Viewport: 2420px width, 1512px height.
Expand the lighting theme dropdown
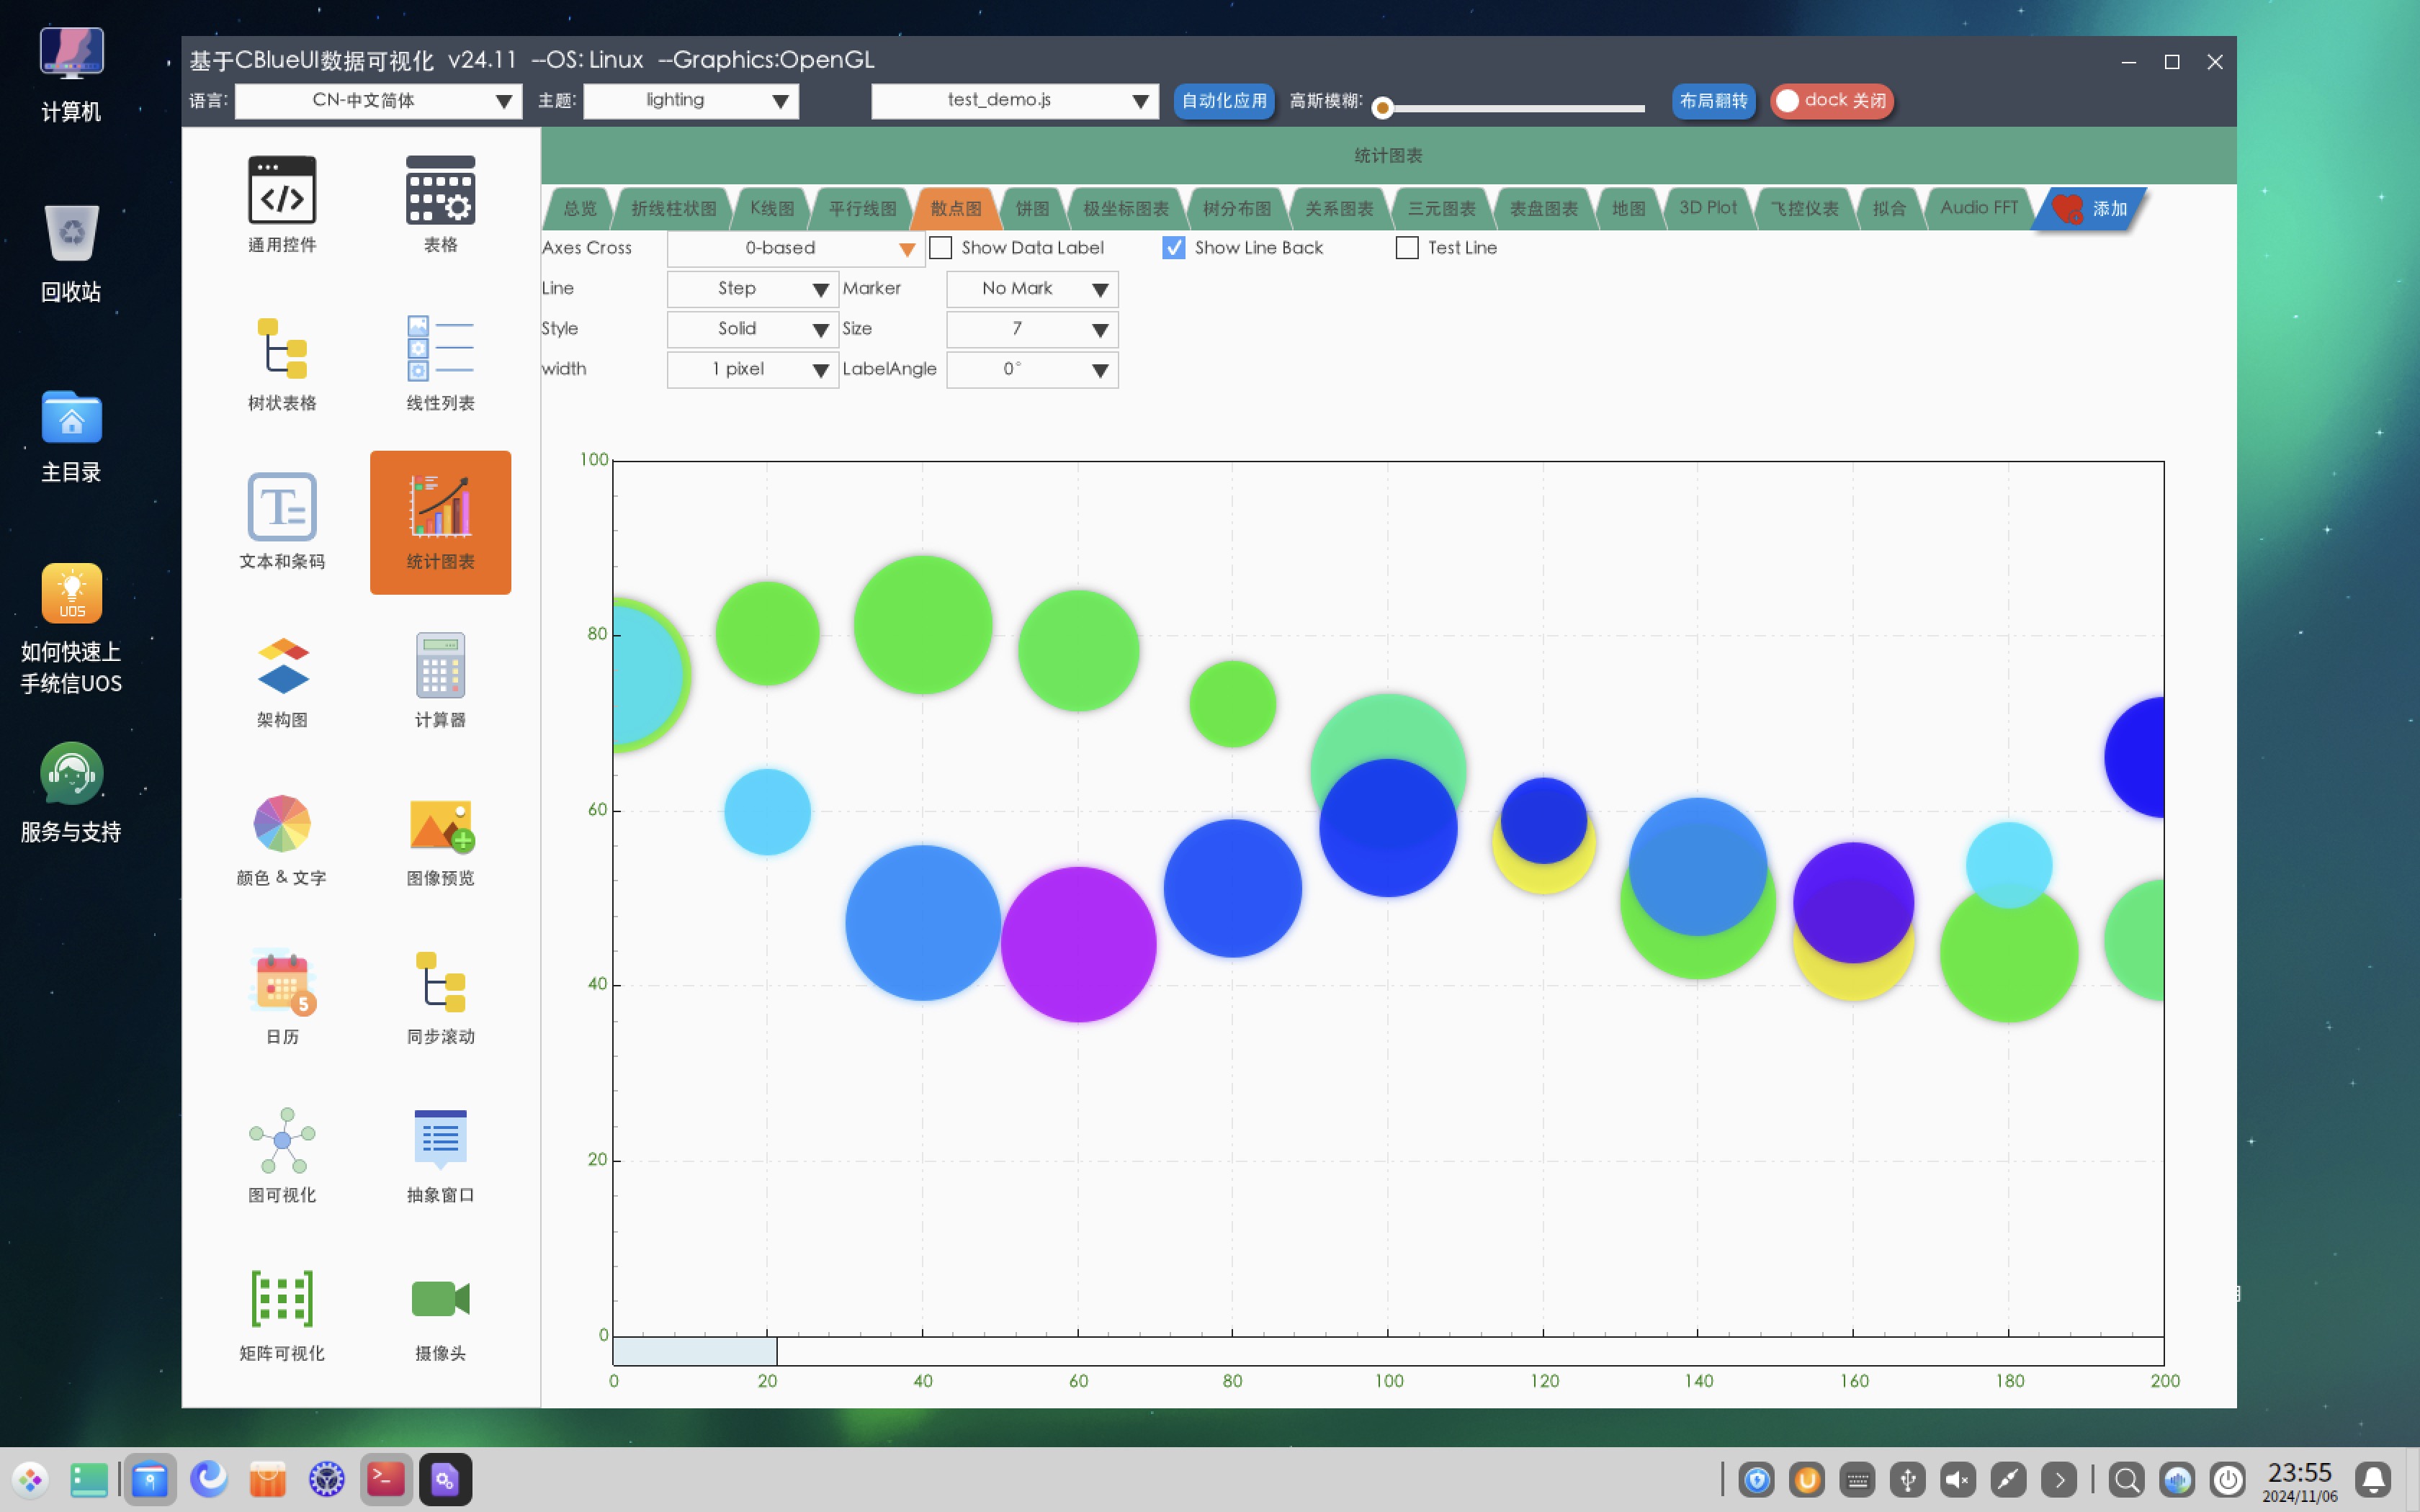click(691, 101)
